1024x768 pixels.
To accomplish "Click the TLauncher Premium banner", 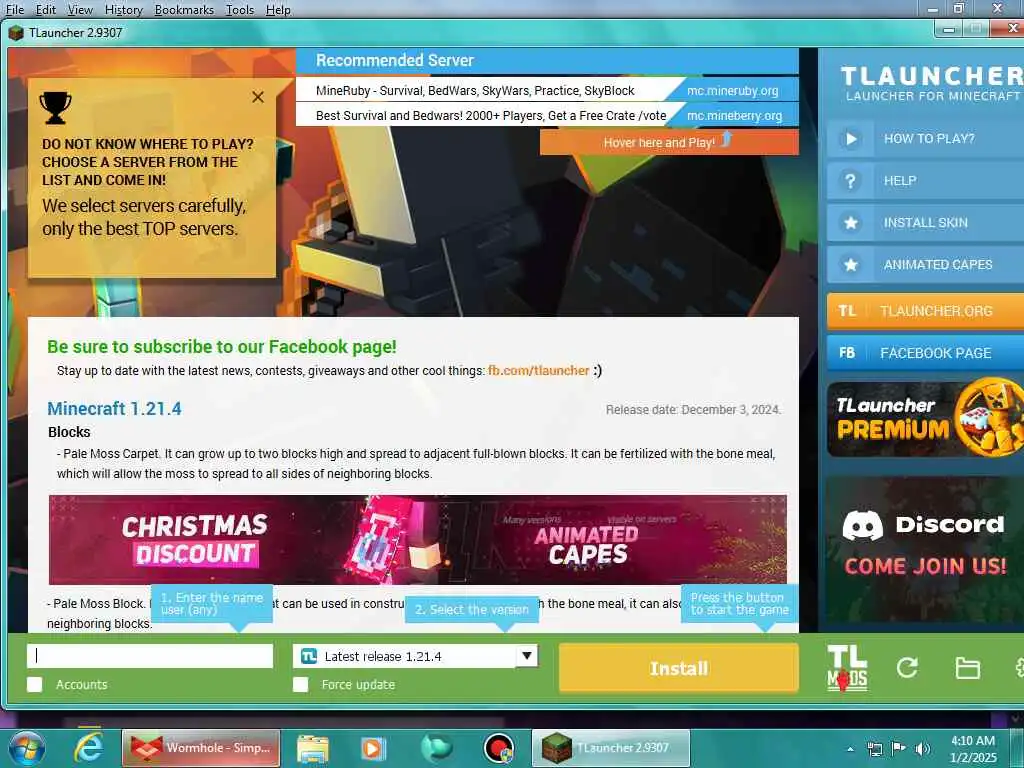I will [x=925, y=419].
